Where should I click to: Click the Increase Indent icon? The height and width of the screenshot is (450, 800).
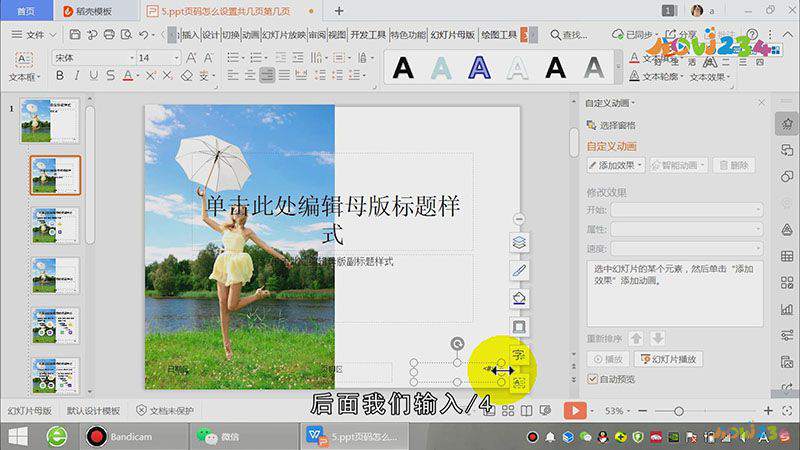tap(298, 58)
